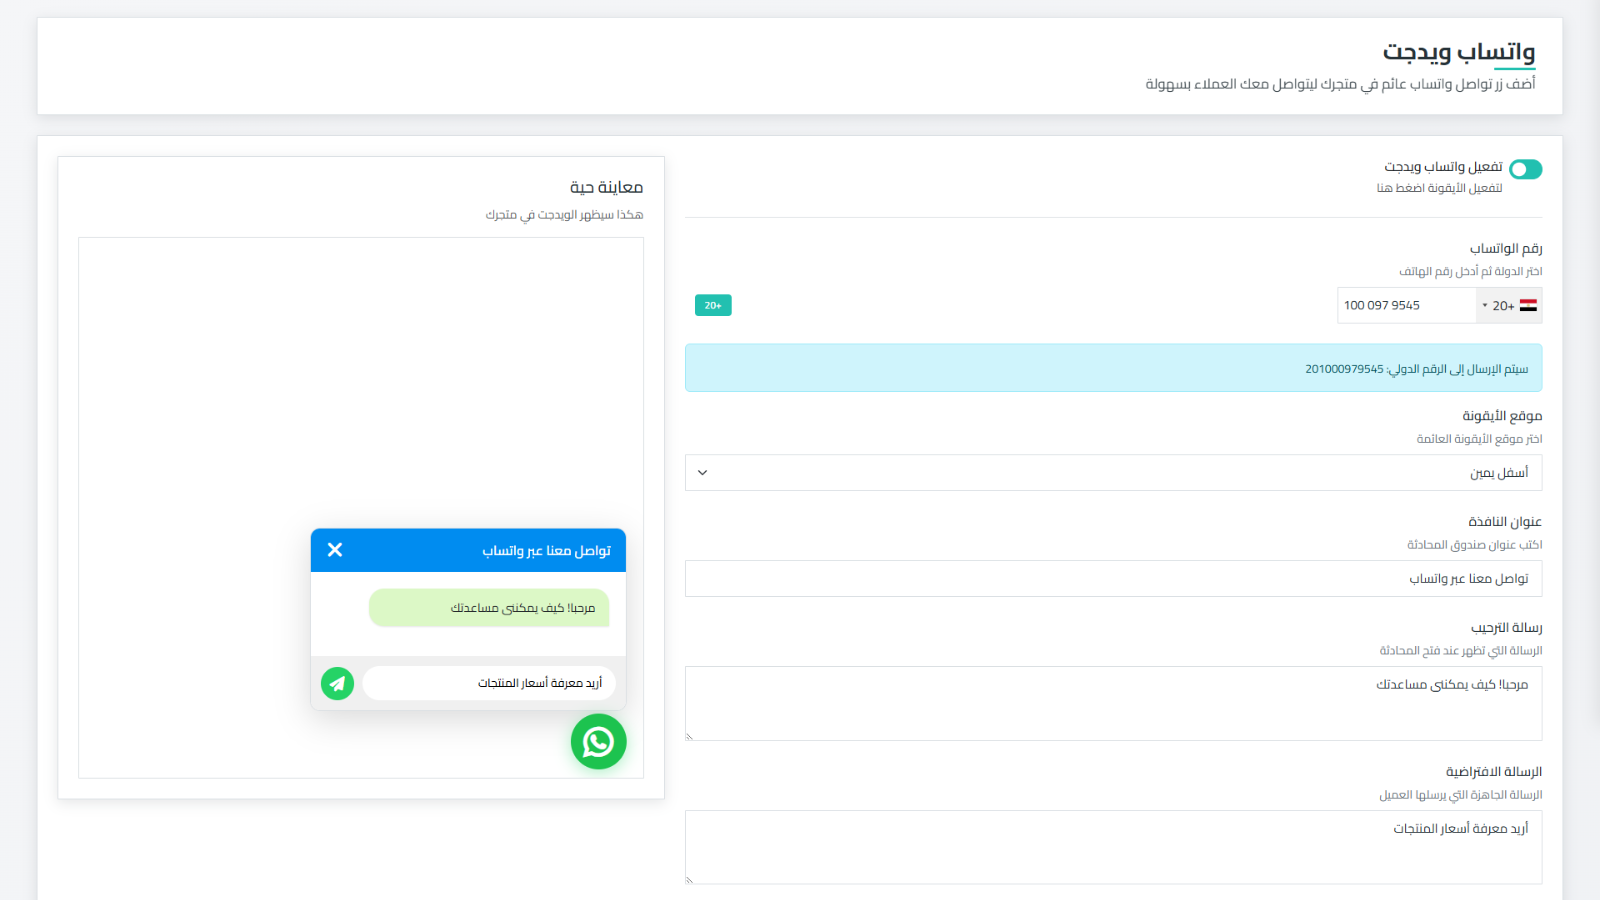1600x900 pixels.
Task: Click the green +20 country code badge
Action: (x=713, y=305)
